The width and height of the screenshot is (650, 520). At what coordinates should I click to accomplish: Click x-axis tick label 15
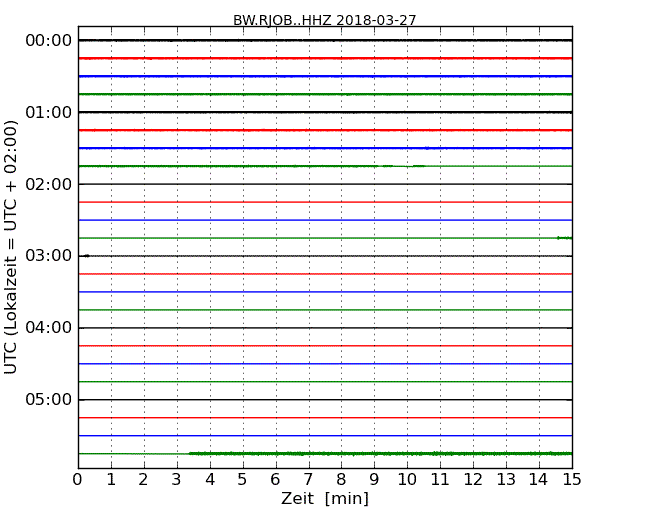point(572,480)
